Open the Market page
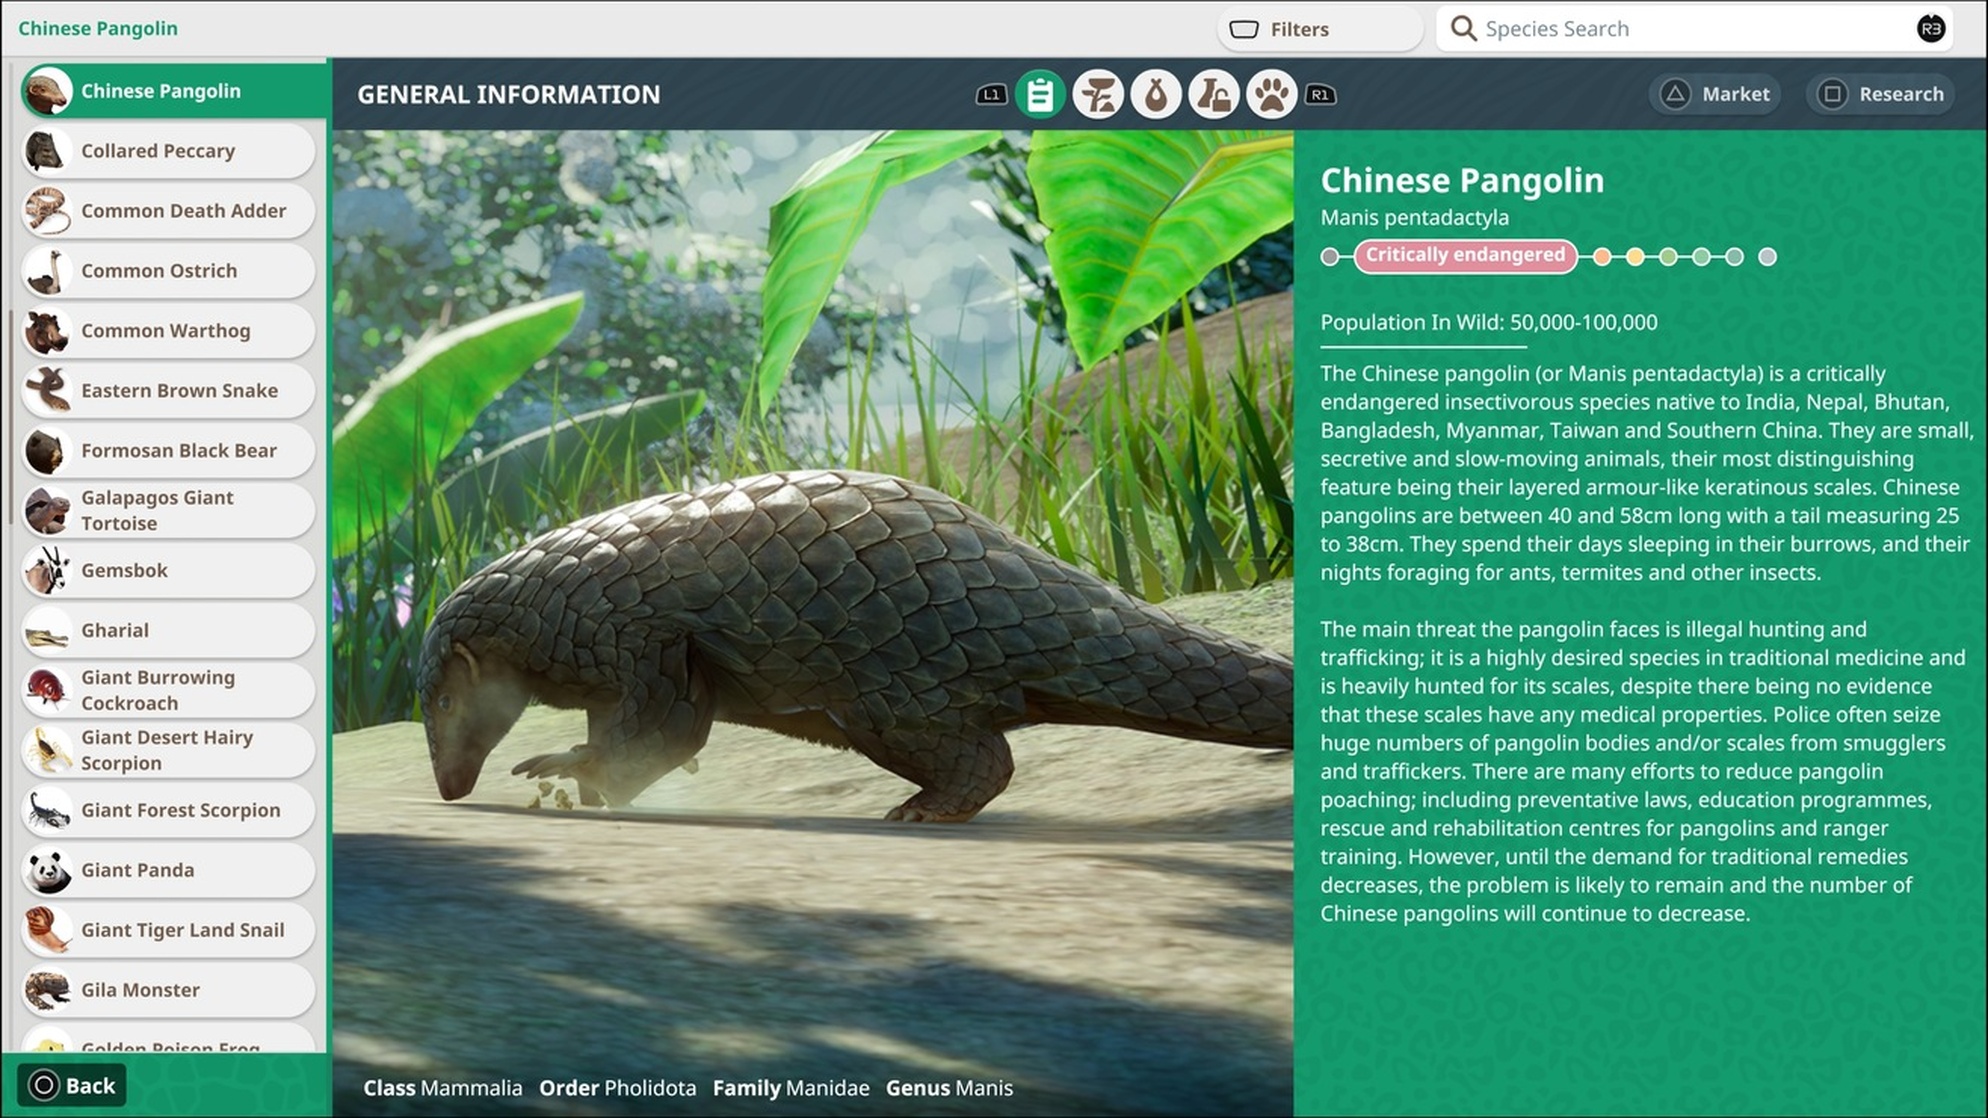 [1714, 94]
